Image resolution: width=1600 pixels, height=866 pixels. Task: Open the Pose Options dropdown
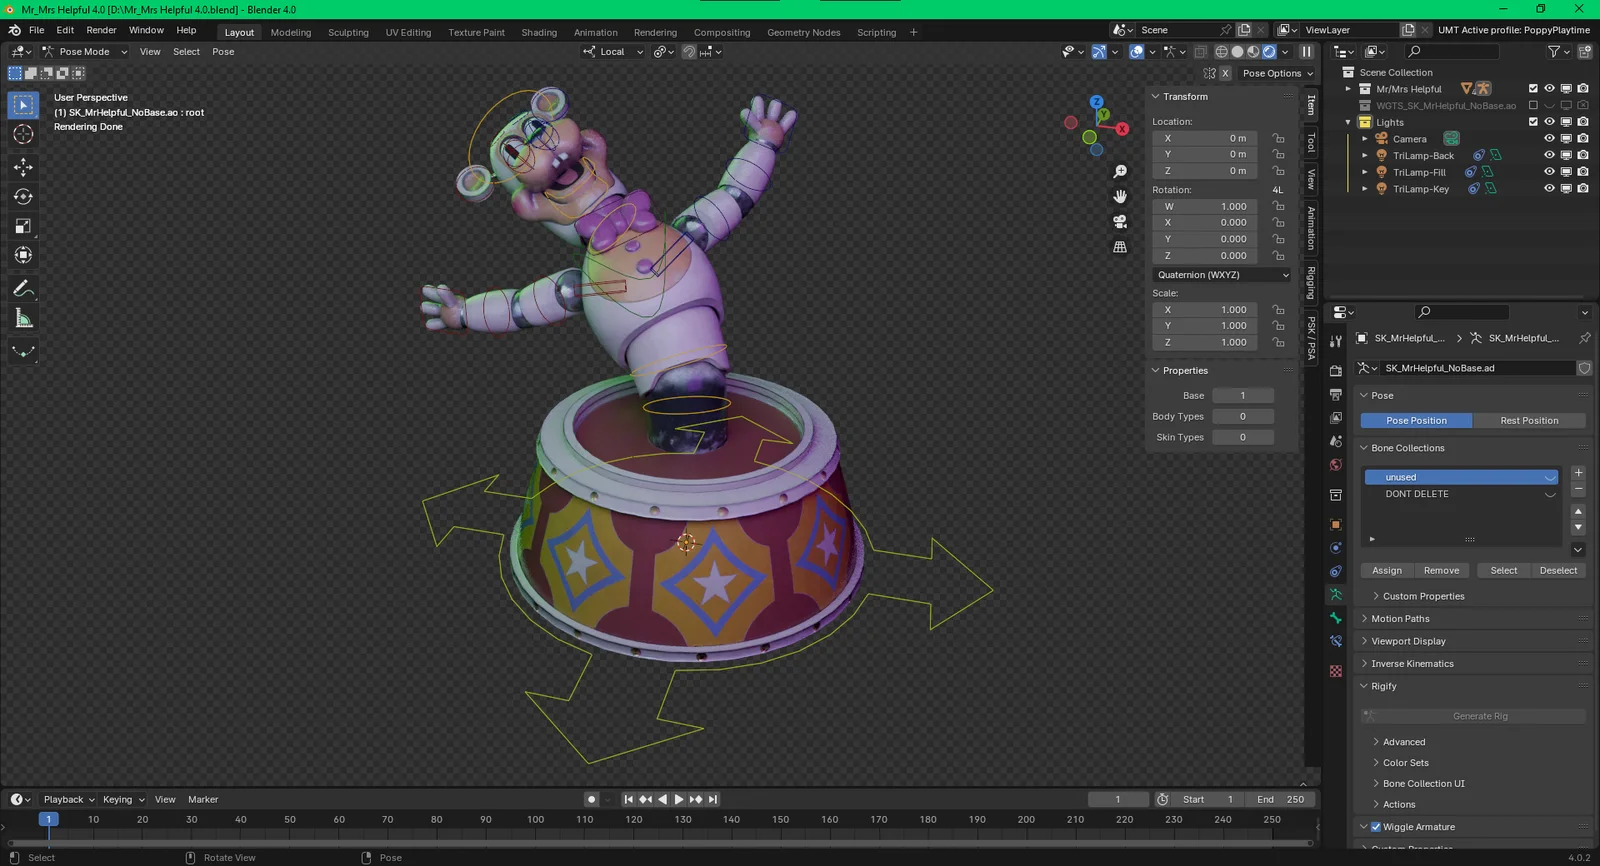pos(1278,73)
